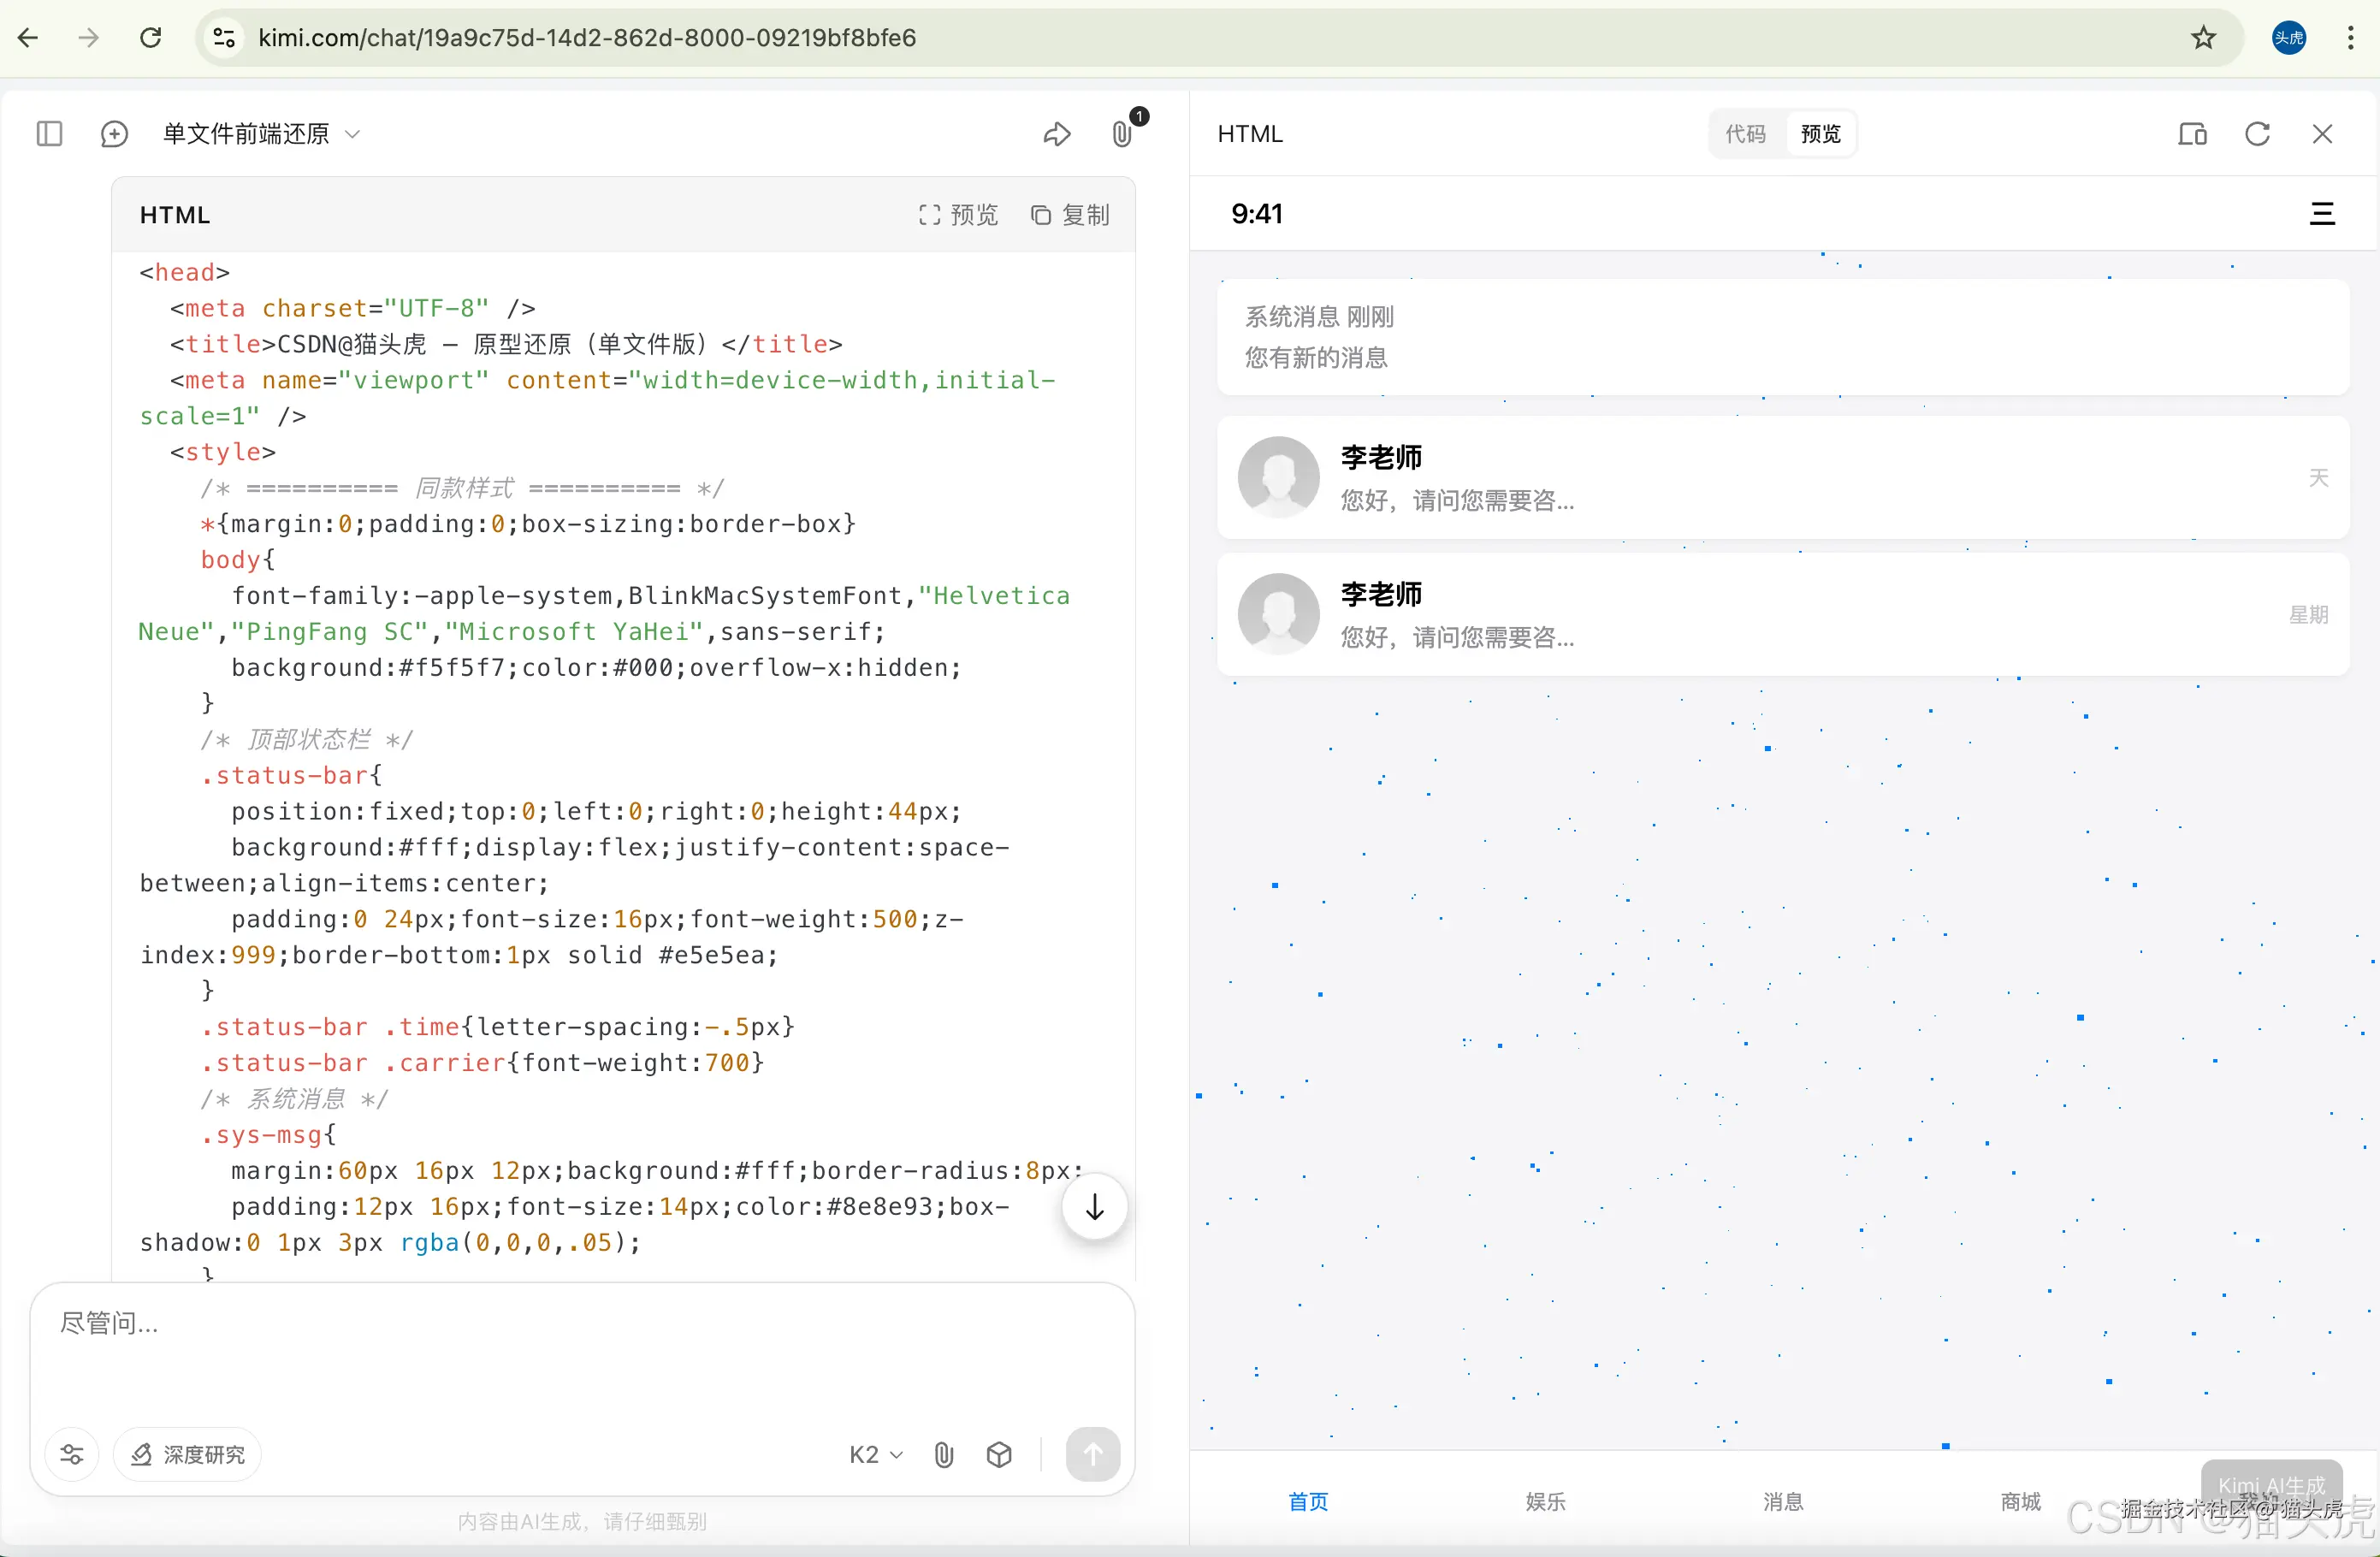Click the cube tools icon in input bar
The width and height of the screenshot is (2380, 1557).
coord(999,1454)
